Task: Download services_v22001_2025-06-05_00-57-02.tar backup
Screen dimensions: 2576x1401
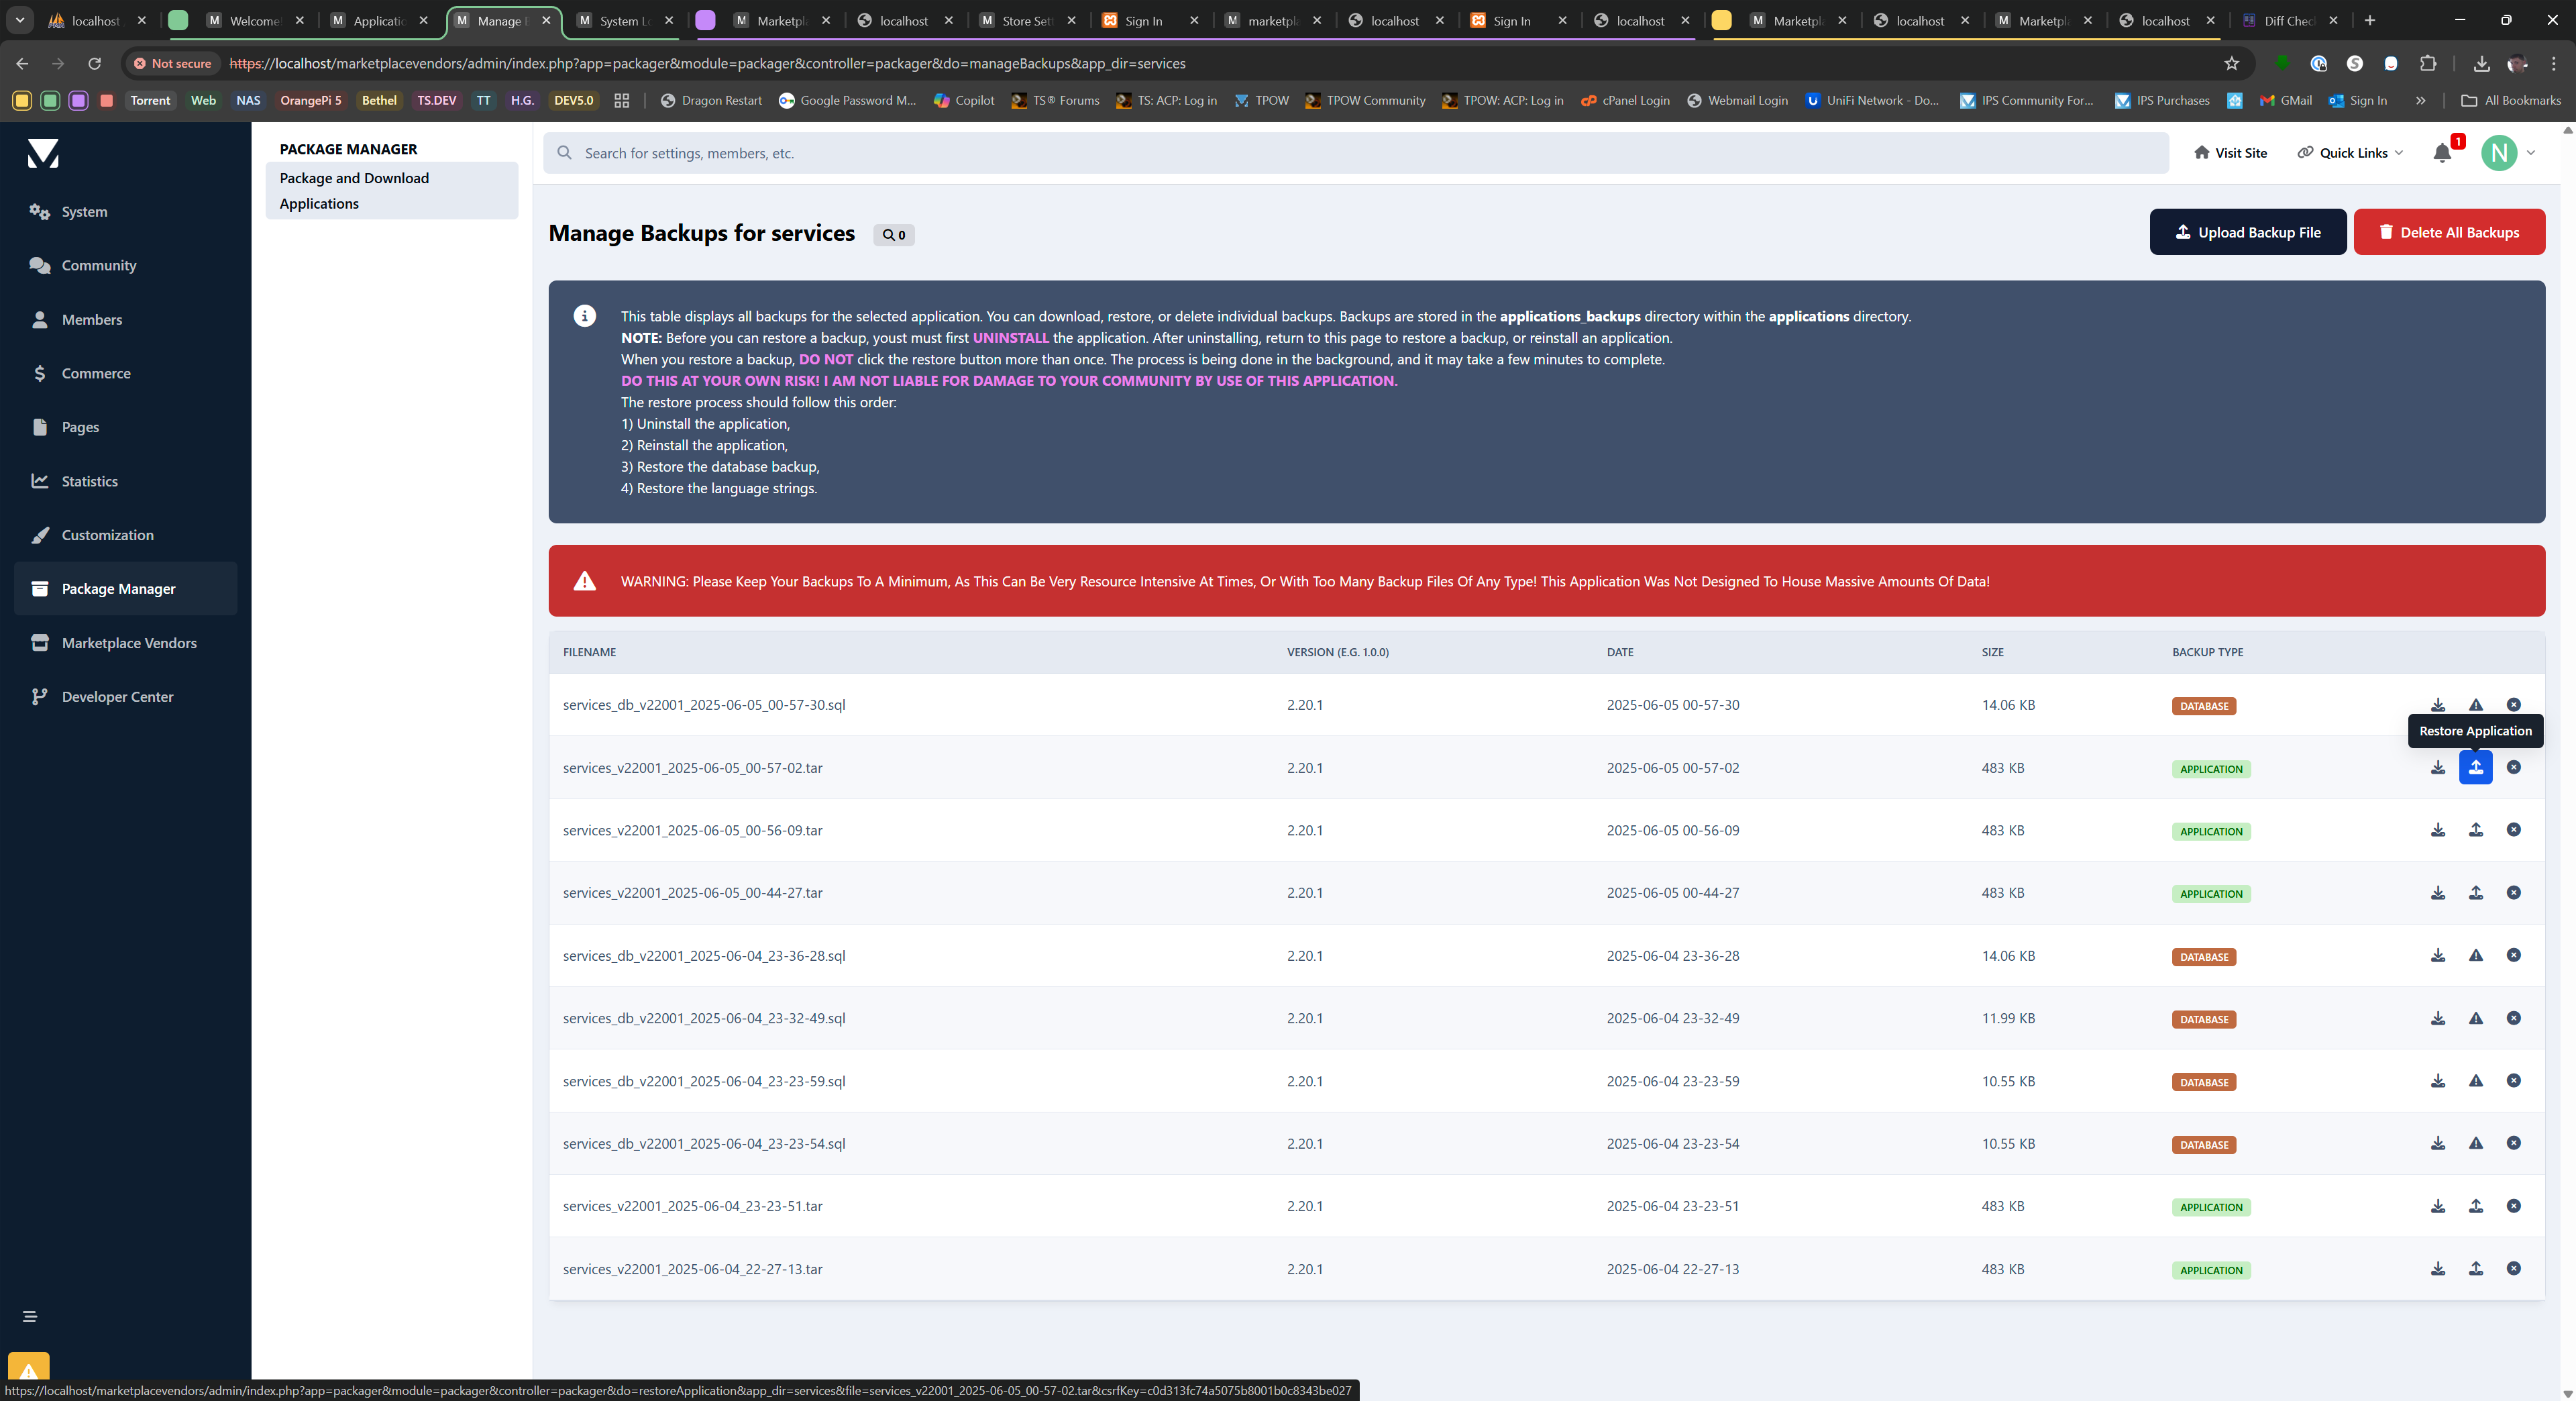Action: point(2438,767)
